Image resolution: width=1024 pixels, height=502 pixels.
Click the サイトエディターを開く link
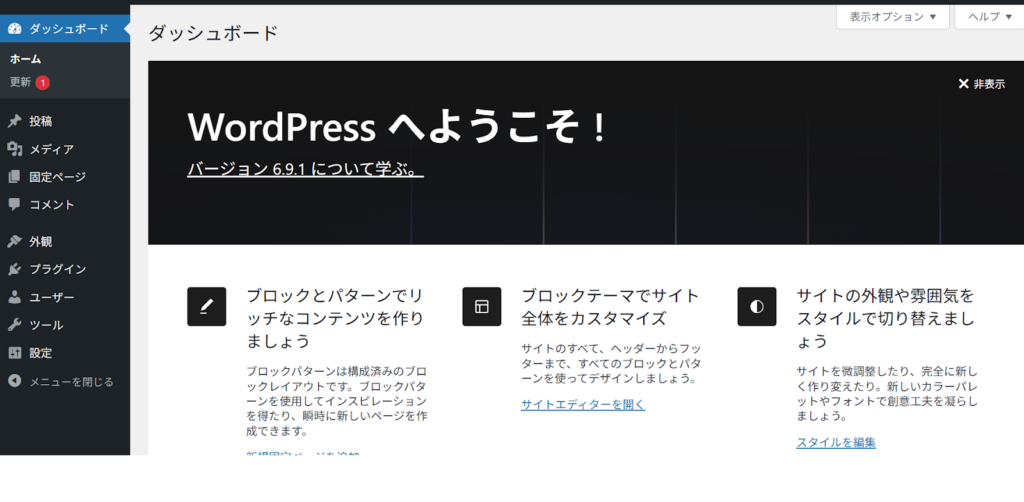pyautogui.click(x=583, y=405)
